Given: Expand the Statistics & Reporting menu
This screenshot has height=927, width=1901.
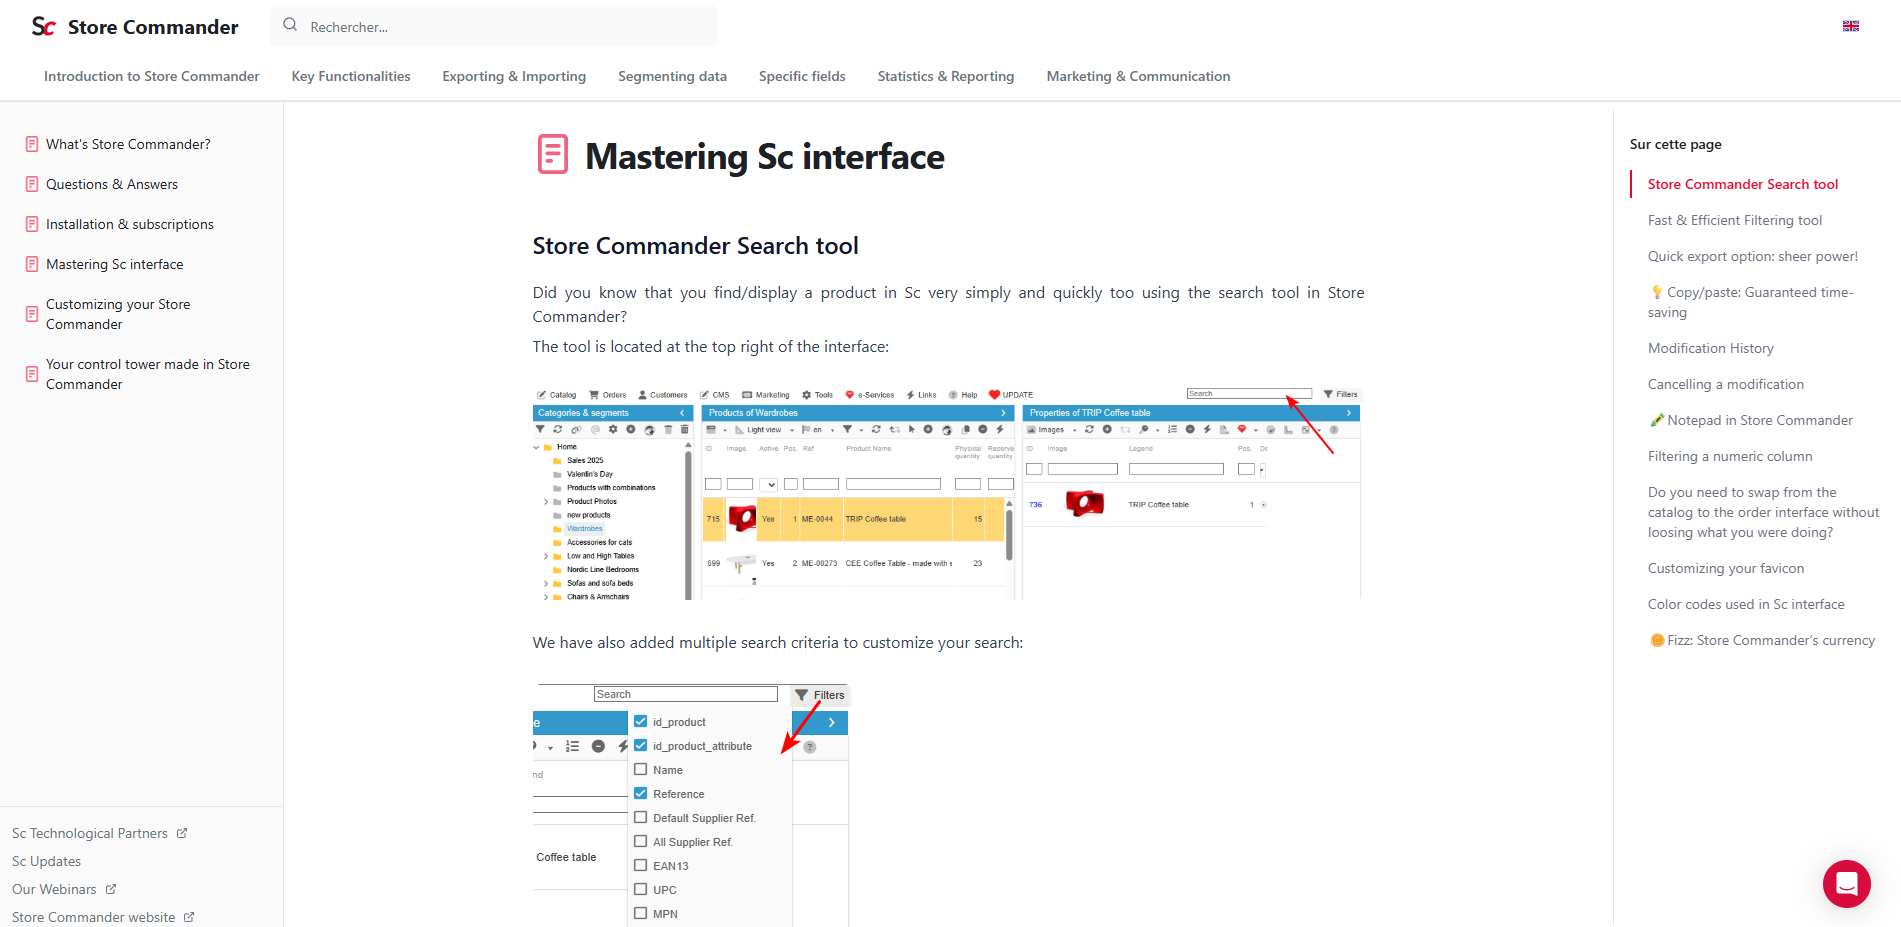Looking at the screenshot, I should coord(945,76).
